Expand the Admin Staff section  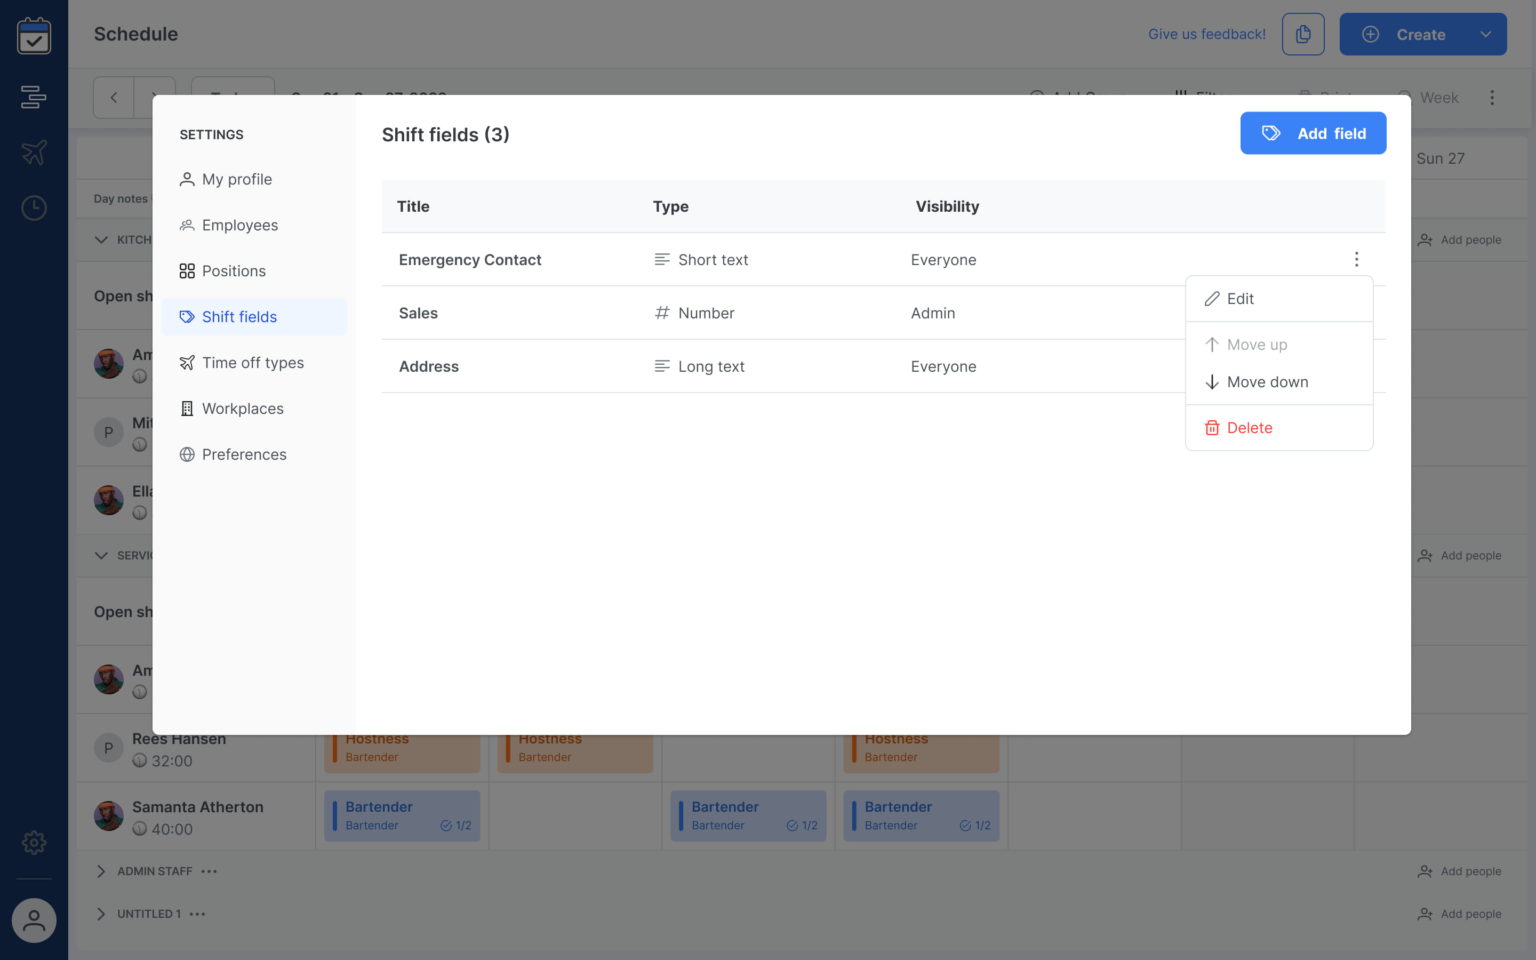point(100,871)
